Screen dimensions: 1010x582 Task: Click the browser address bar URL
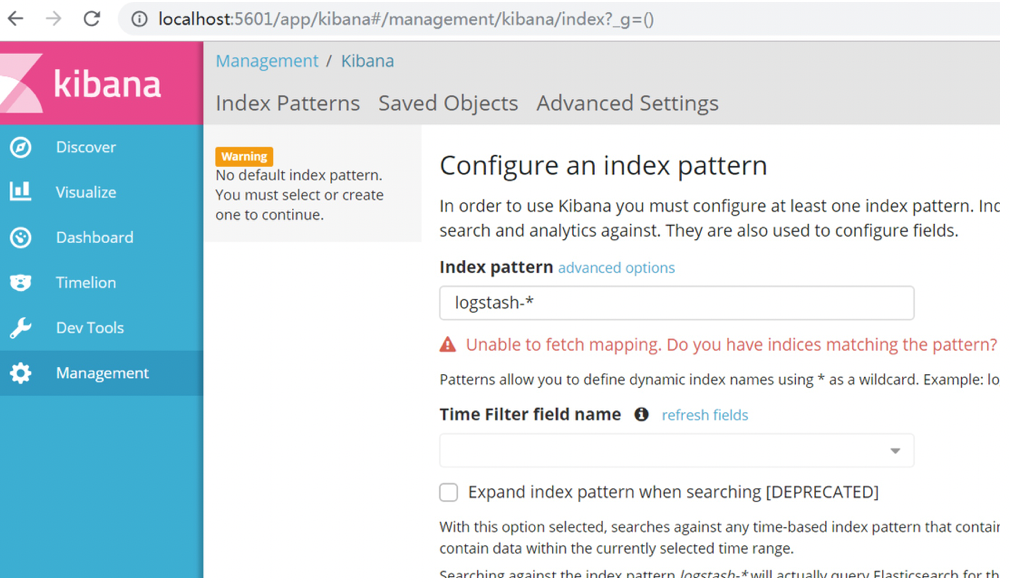pyautogui.click(x=406, y=19)
